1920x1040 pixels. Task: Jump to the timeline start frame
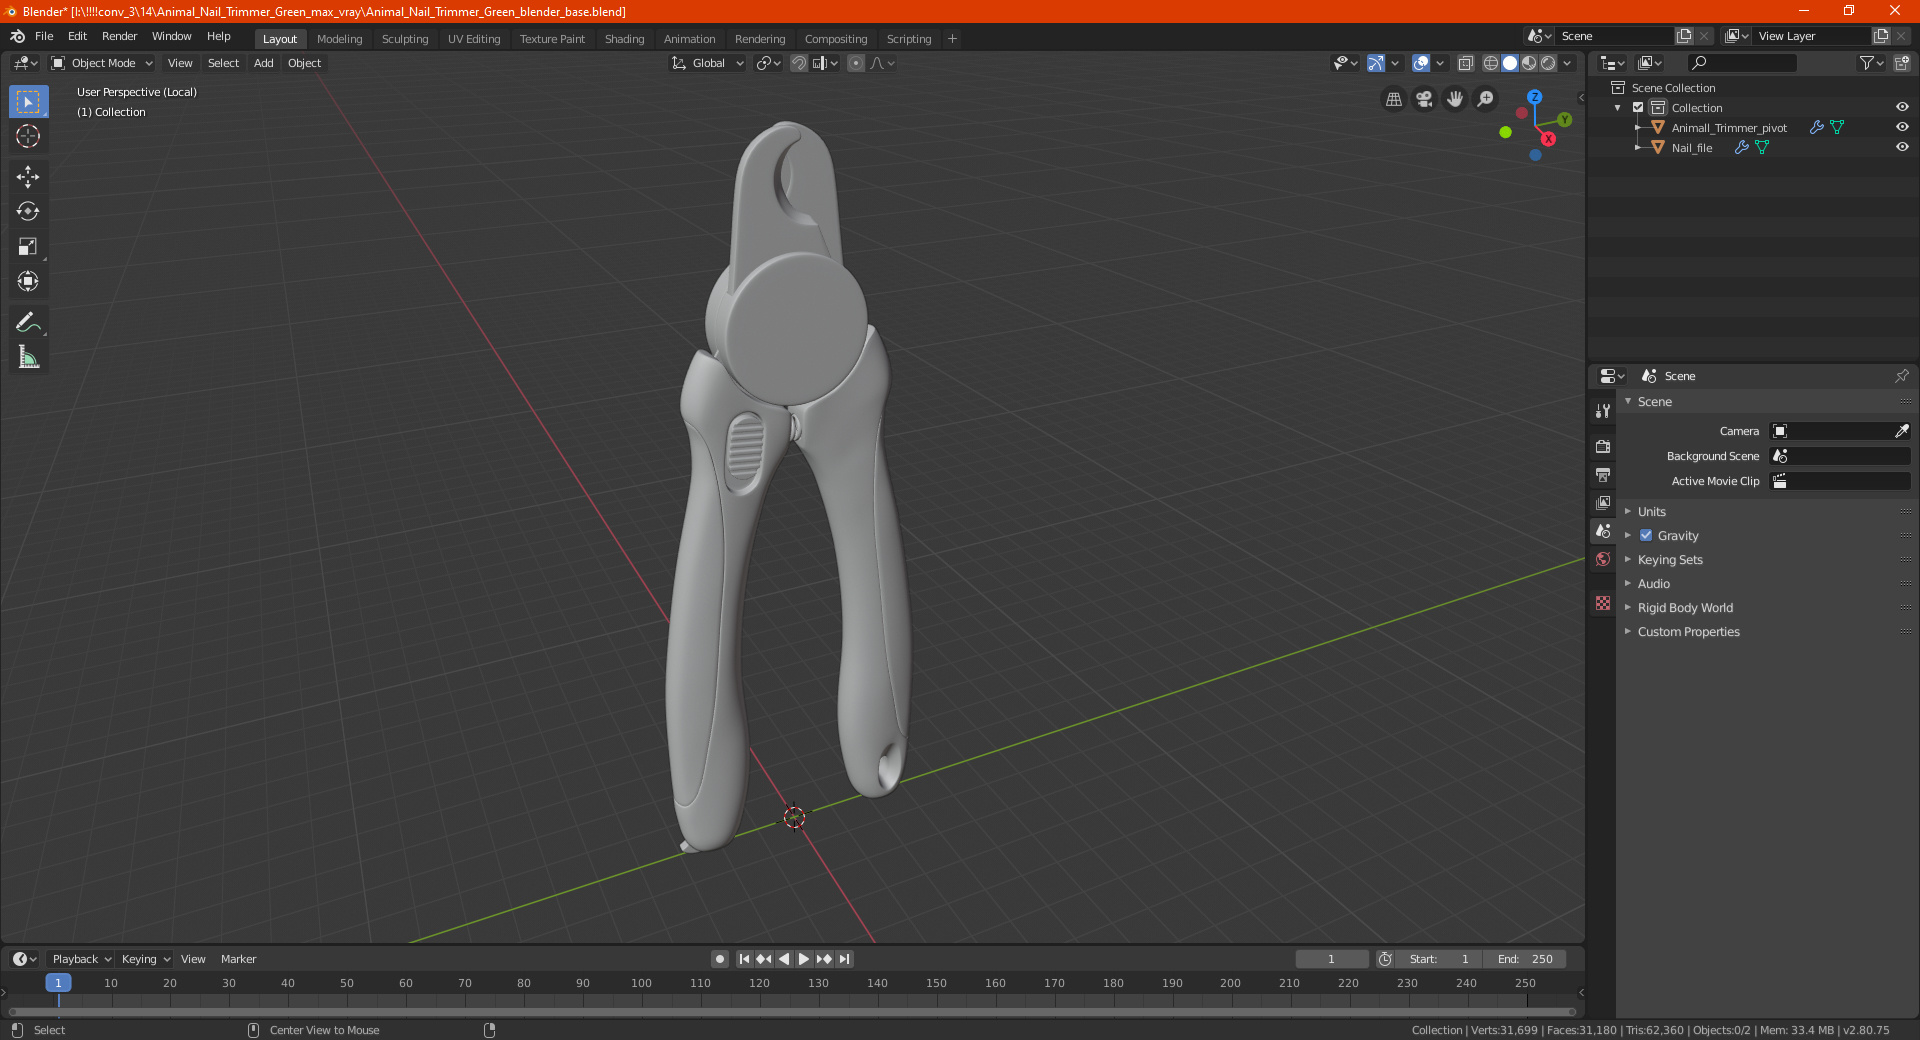(744, 959)
